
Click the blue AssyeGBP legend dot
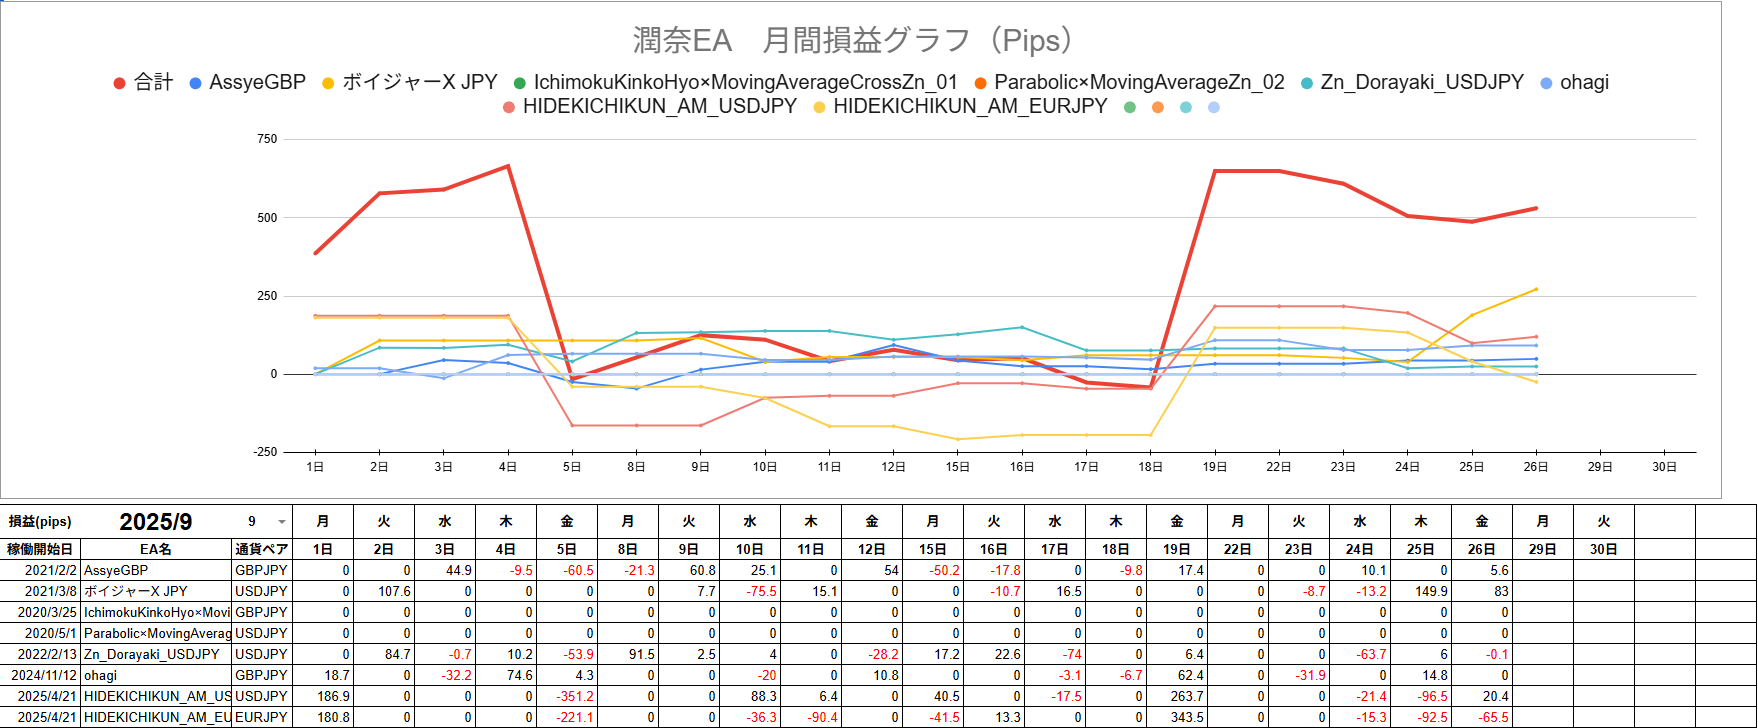click(x=196, y=84)
